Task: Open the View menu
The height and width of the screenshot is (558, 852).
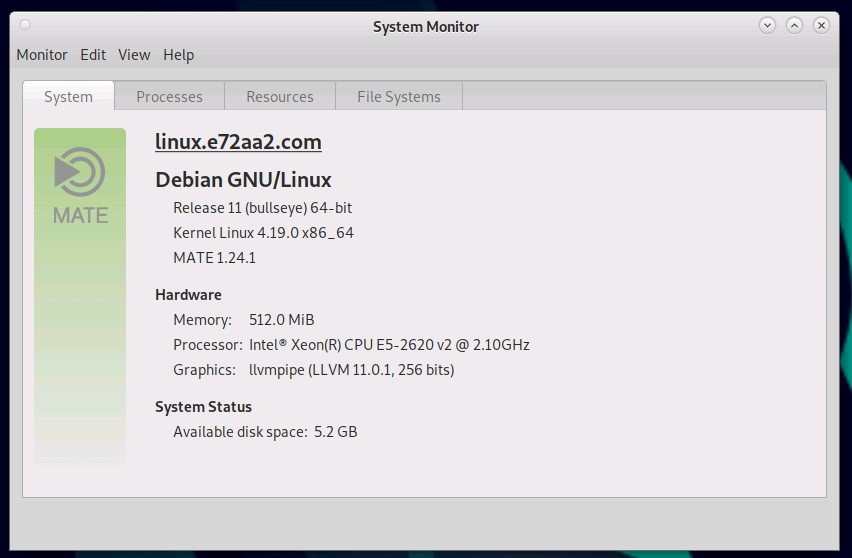Action: [x=134, y=55]
